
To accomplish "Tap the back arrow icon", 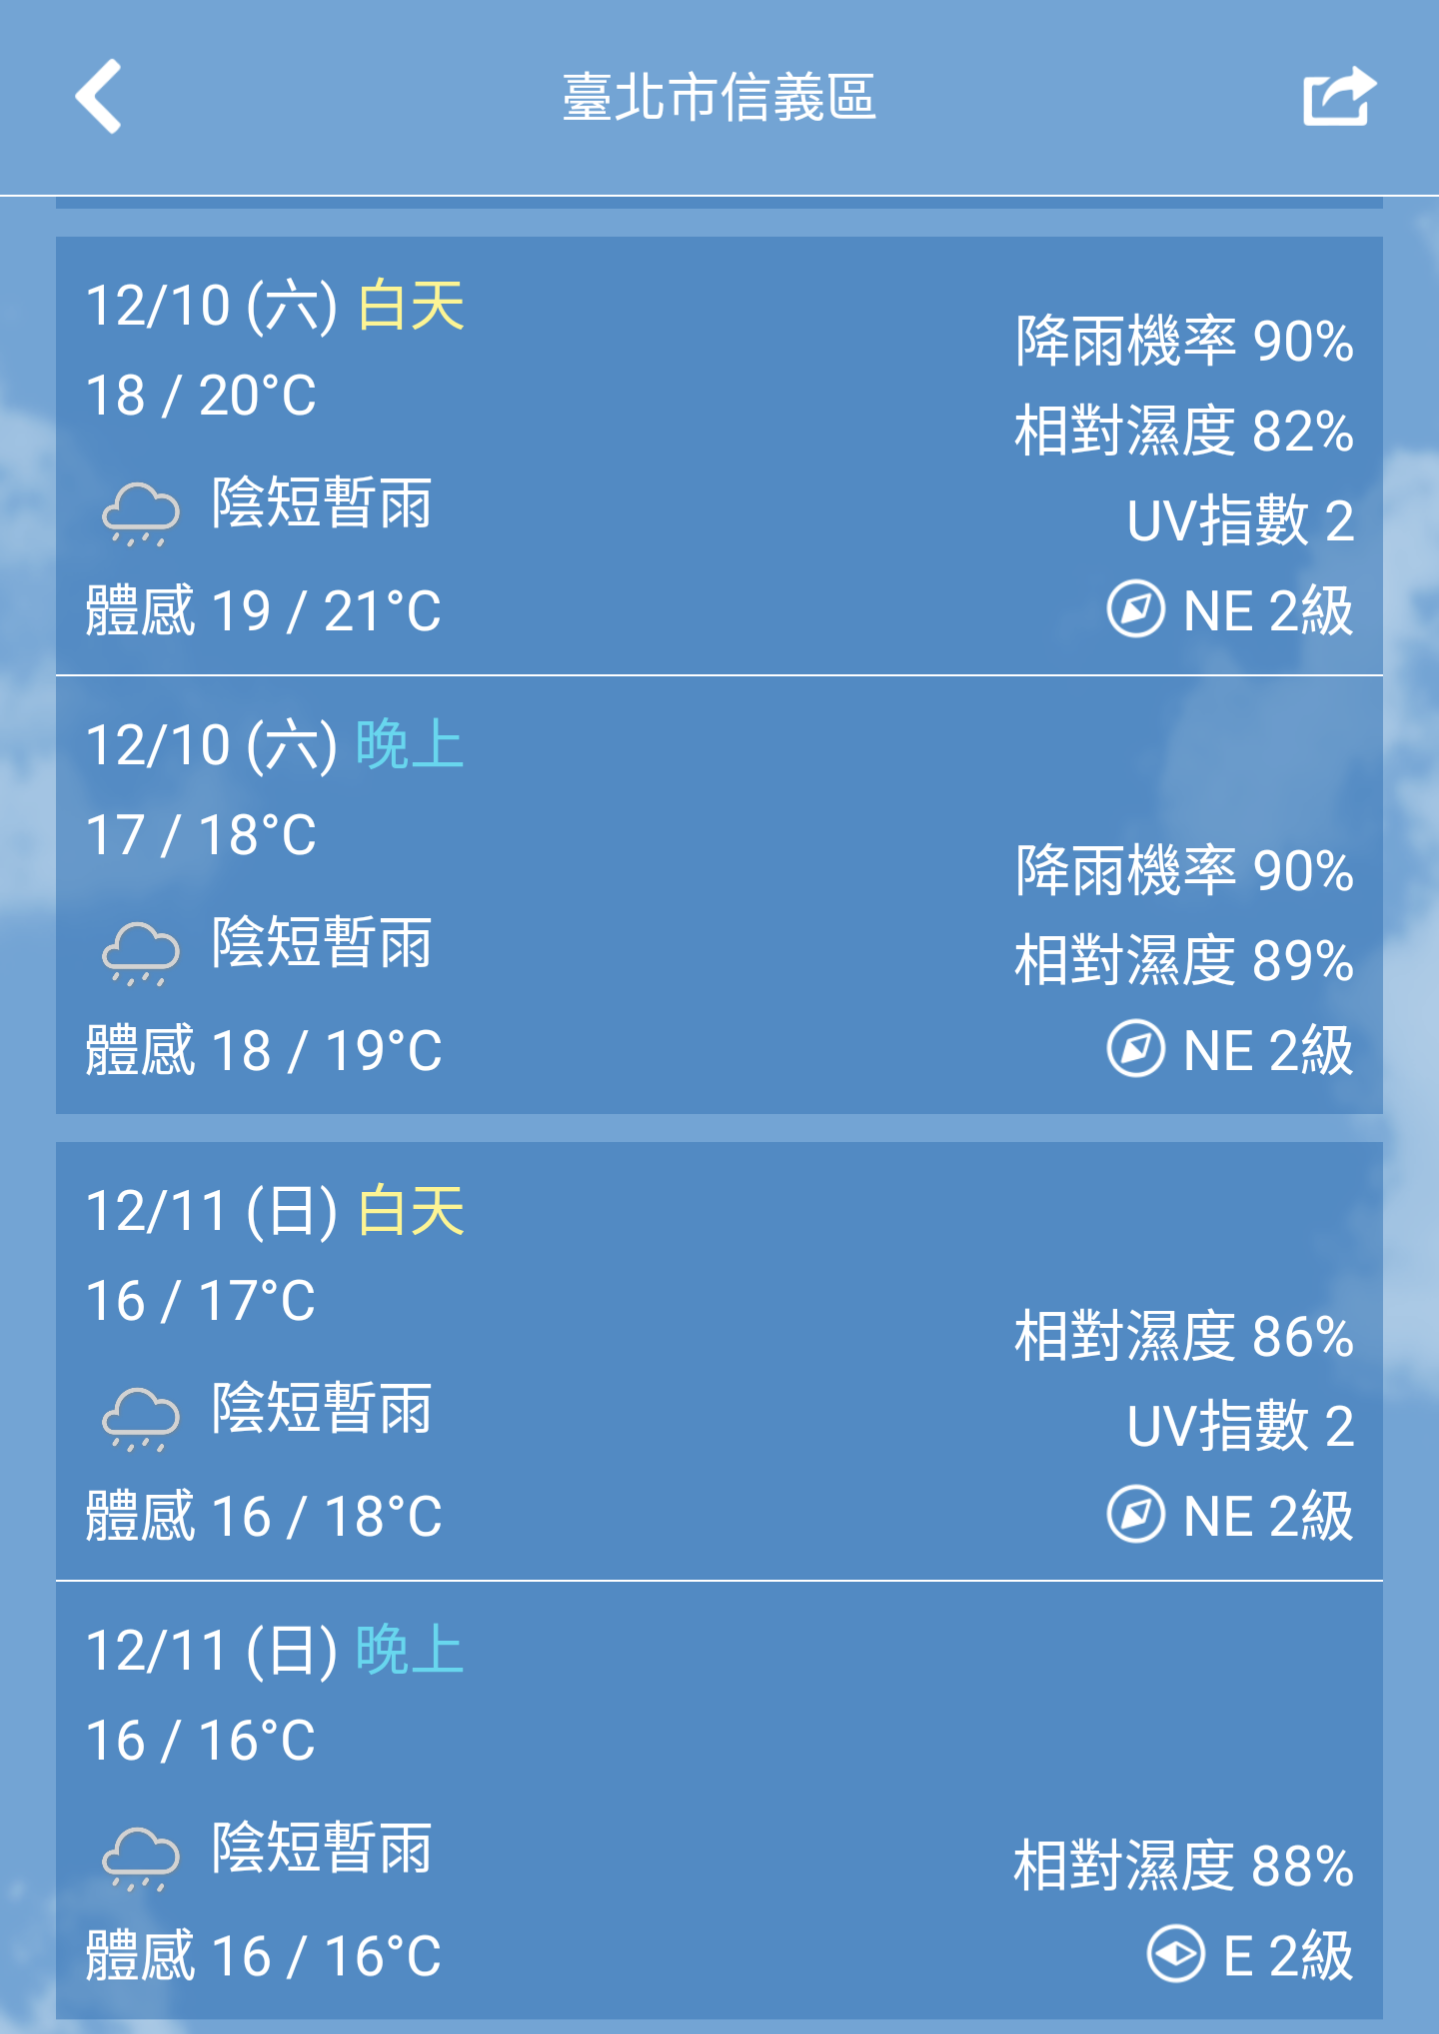I will (x=99, y=96).
